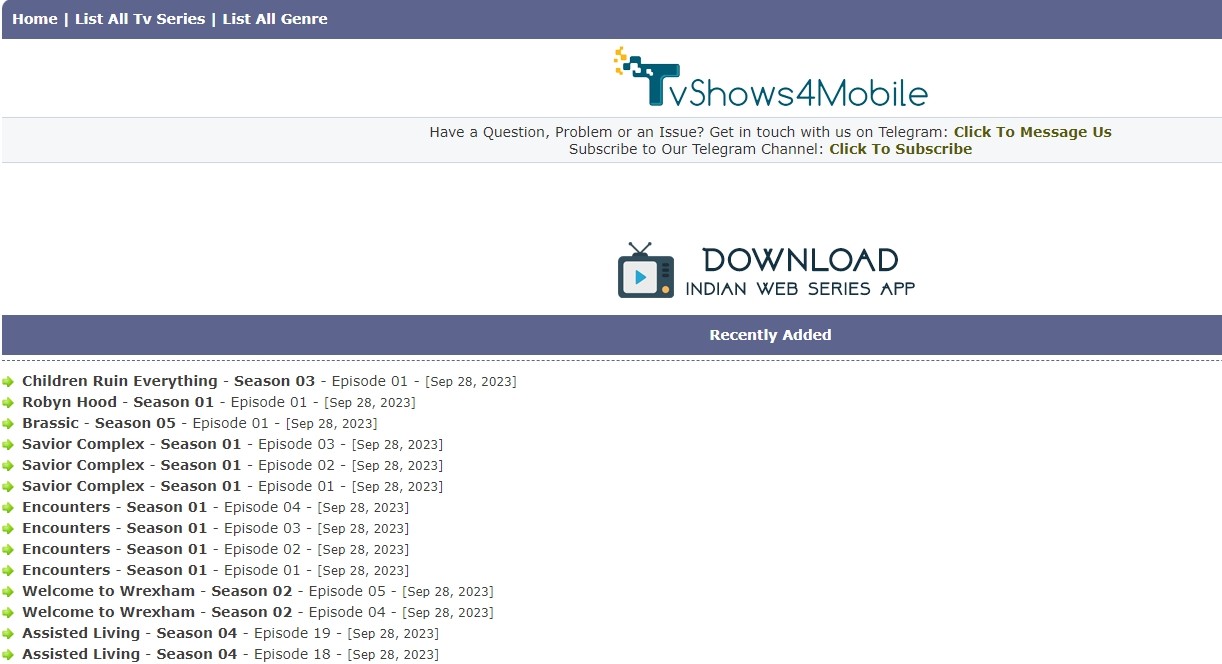Click green arrow beside Brassic
The image size is (1222, 664).
(x=8, y=424)
